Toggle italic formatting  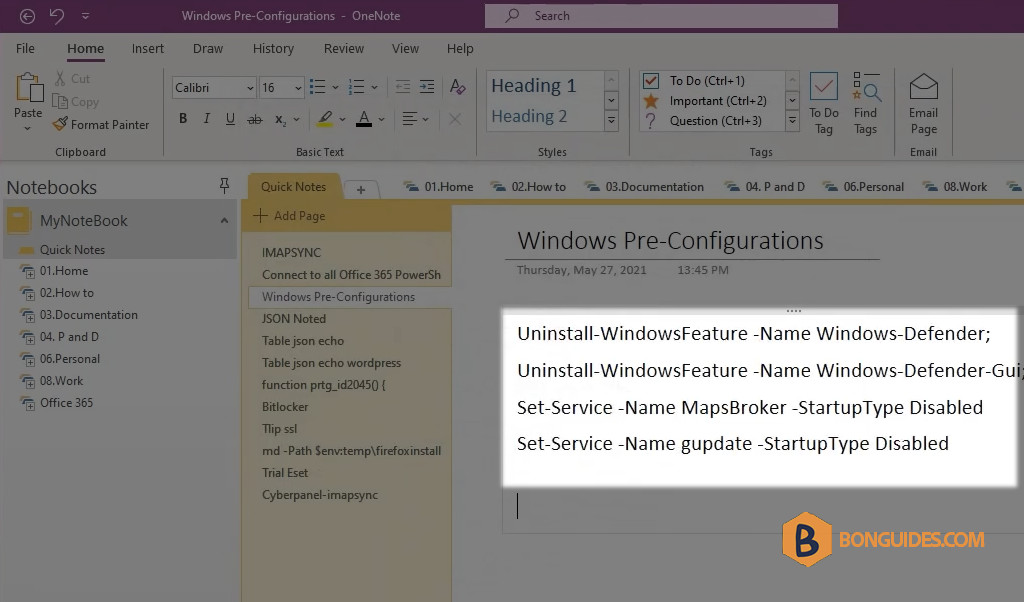206,119
